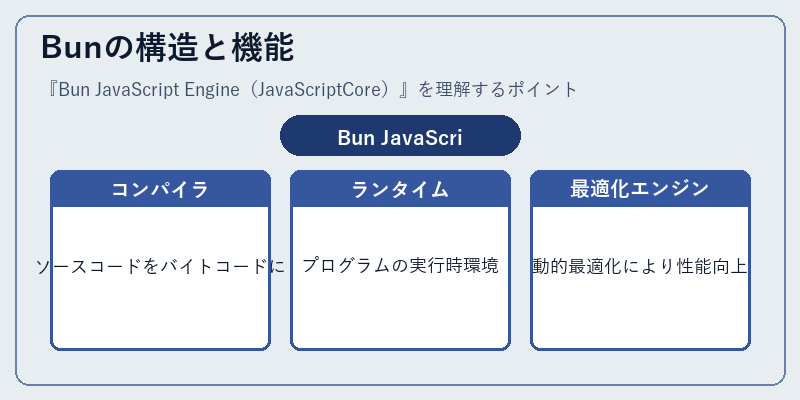The height and width of the screenshot is (400, 800).
Task: Select the ランタイム card header
Action: 400,189
